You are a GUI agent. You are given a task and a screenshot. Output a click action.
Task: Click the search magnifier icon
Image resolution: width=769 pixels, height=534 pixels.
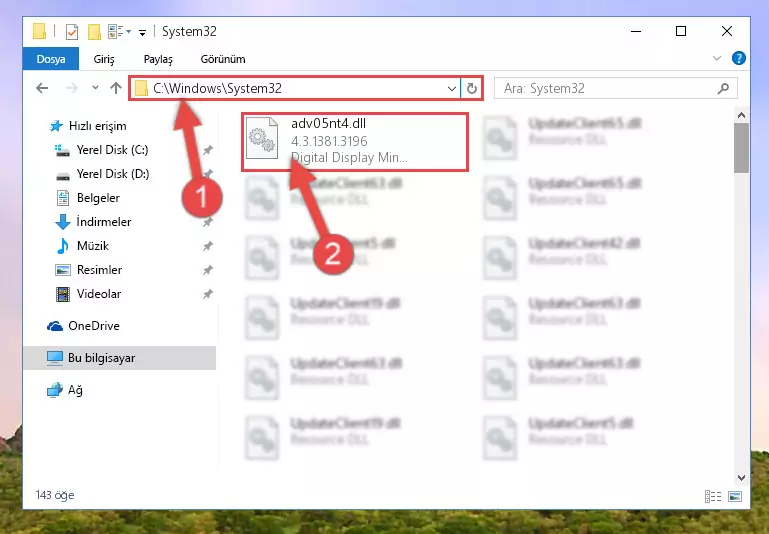(723, 89)
